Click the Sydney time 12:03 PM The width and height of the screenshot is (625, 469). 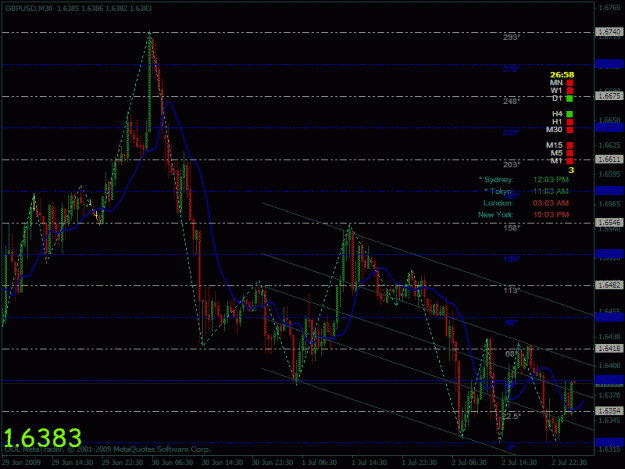click(x=551, y=180)
